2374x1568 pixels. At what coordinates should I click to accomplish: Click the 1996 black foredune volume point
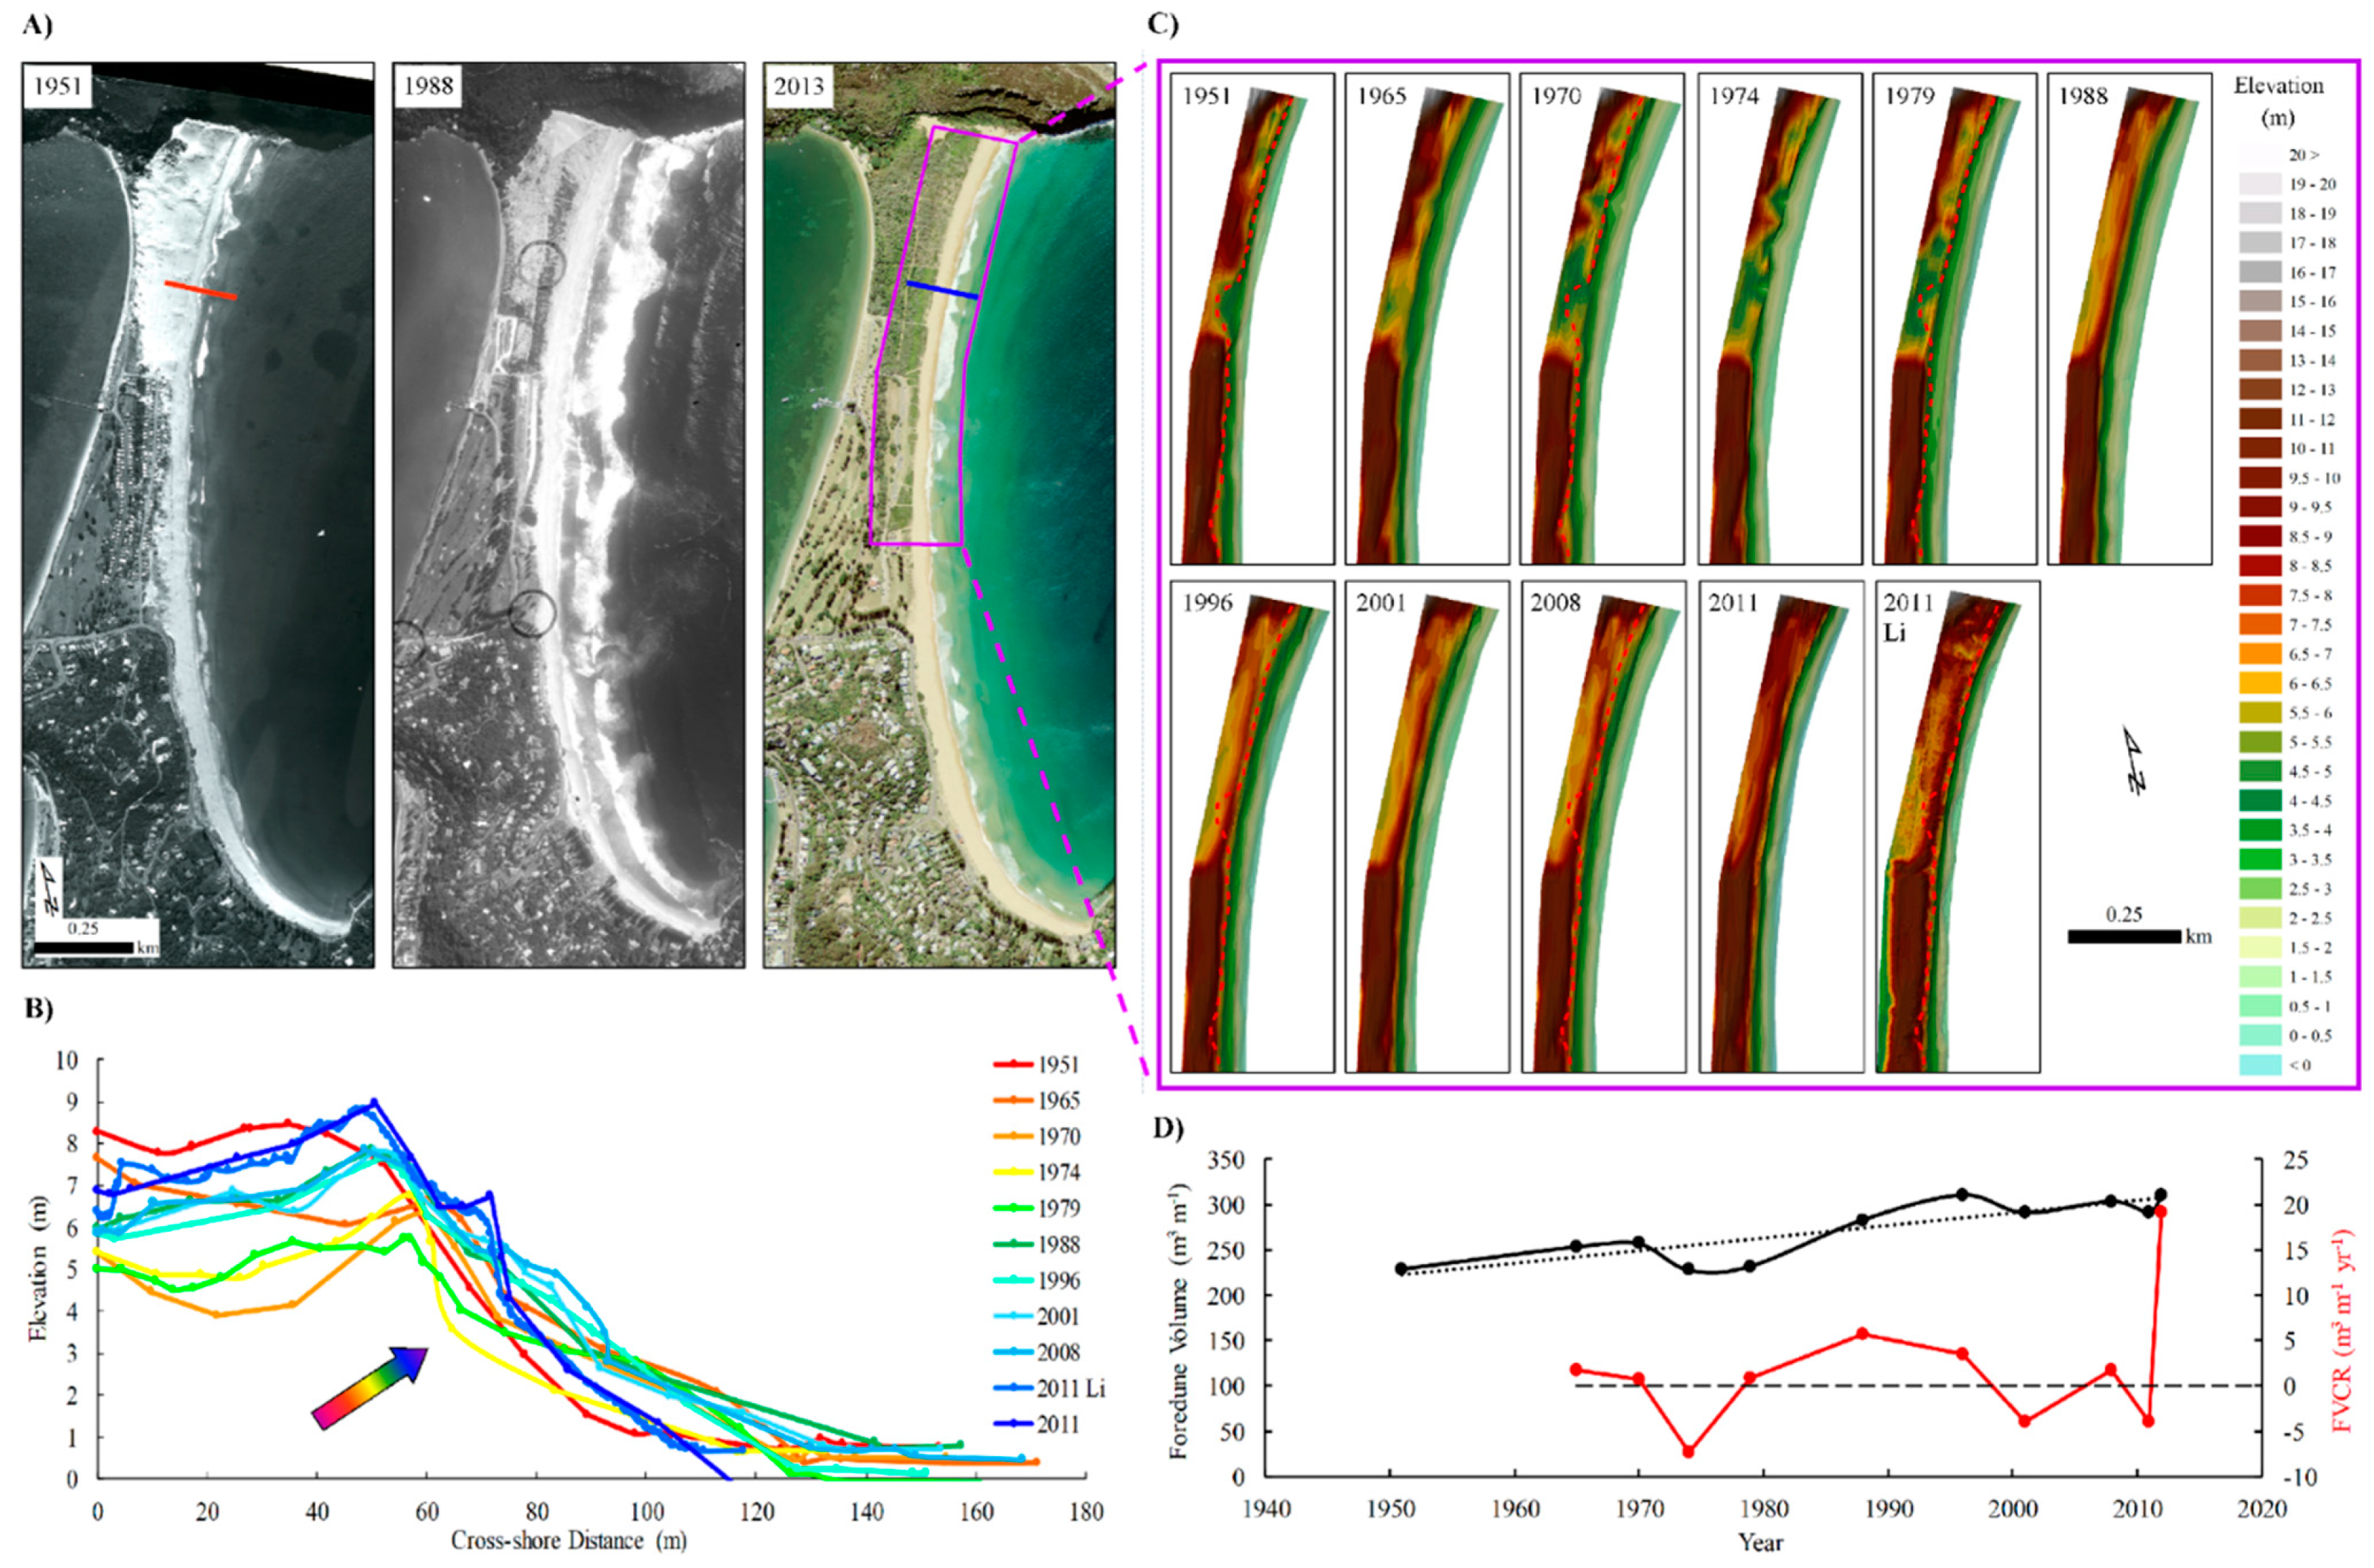coord(1962,1194)
